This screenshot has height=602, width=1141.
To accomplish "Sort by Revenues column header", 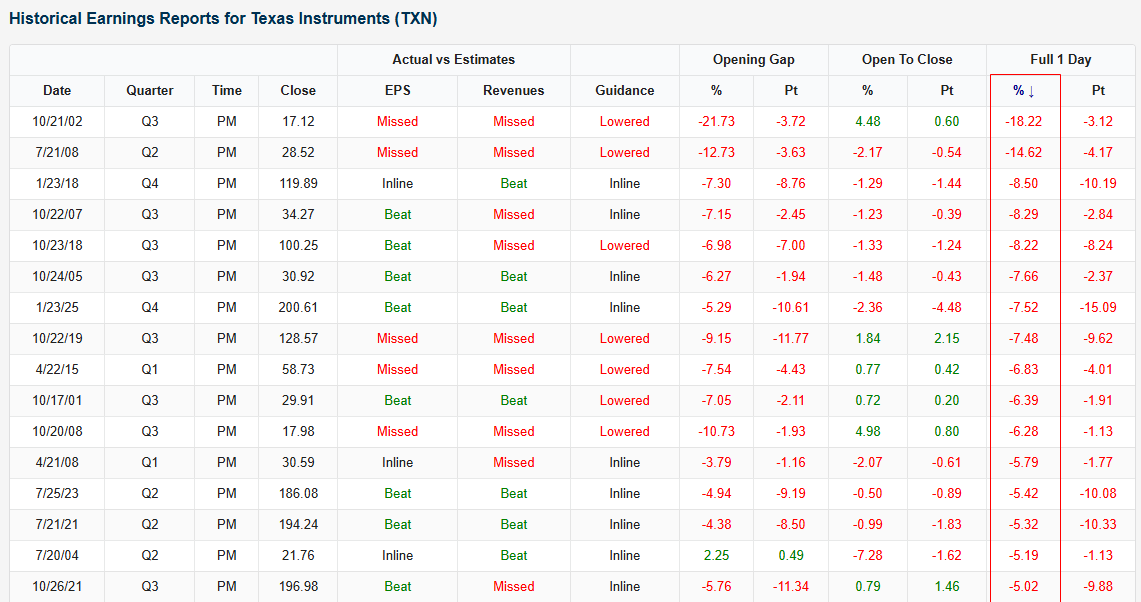I will (513, 90).
